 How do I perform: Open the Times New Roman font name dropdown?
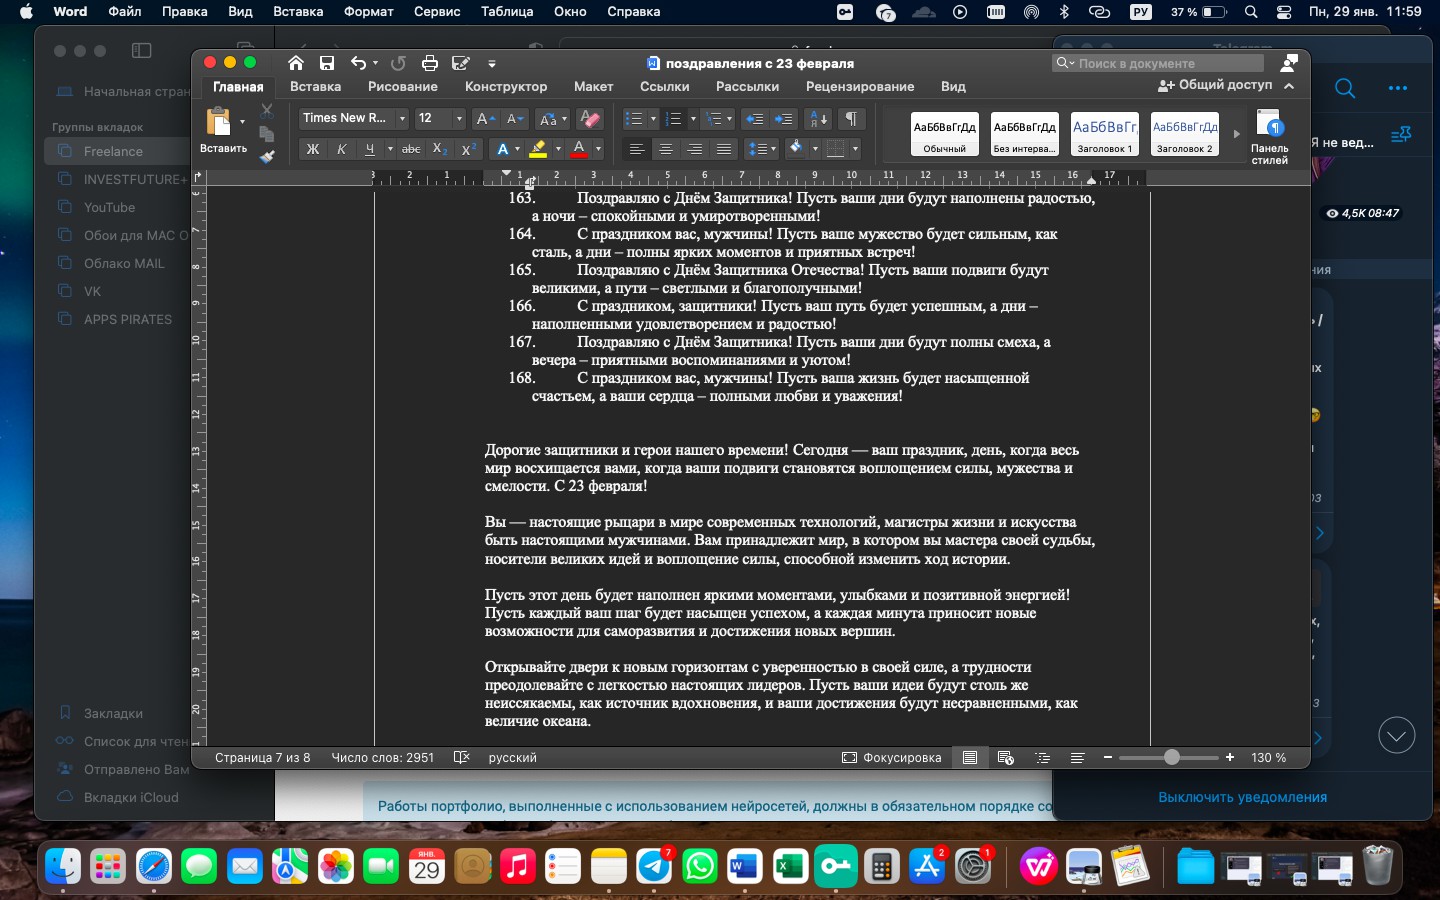[402, 119]
